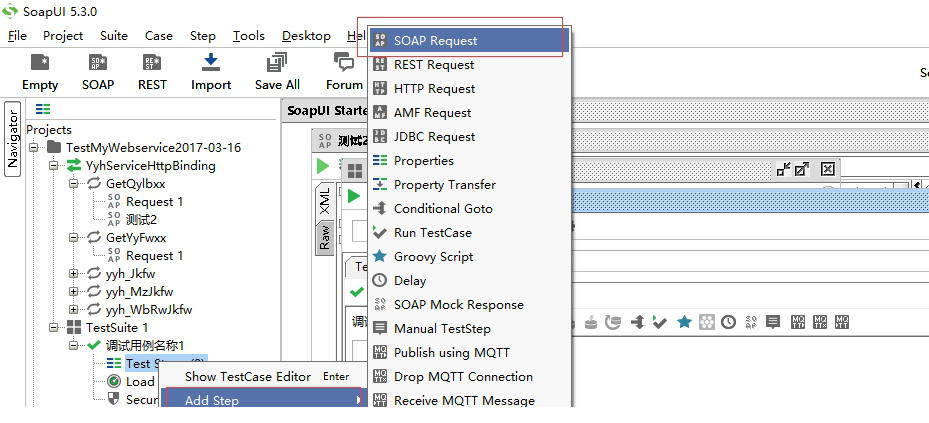Choose AMF Request from the submenu
The width and height of the screenshot is (929, 423).
click(469, 113)
